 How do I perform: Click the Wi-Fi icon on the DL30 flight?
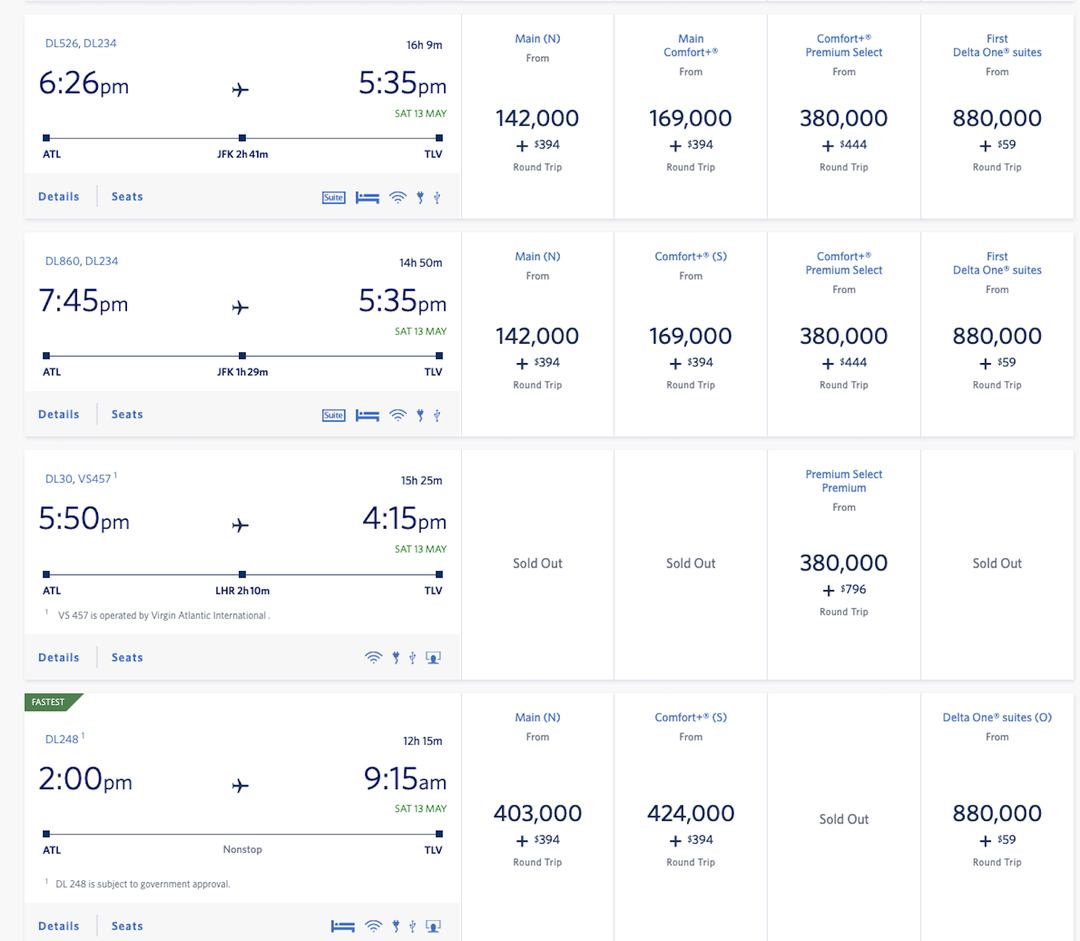(x=374, y=657)
